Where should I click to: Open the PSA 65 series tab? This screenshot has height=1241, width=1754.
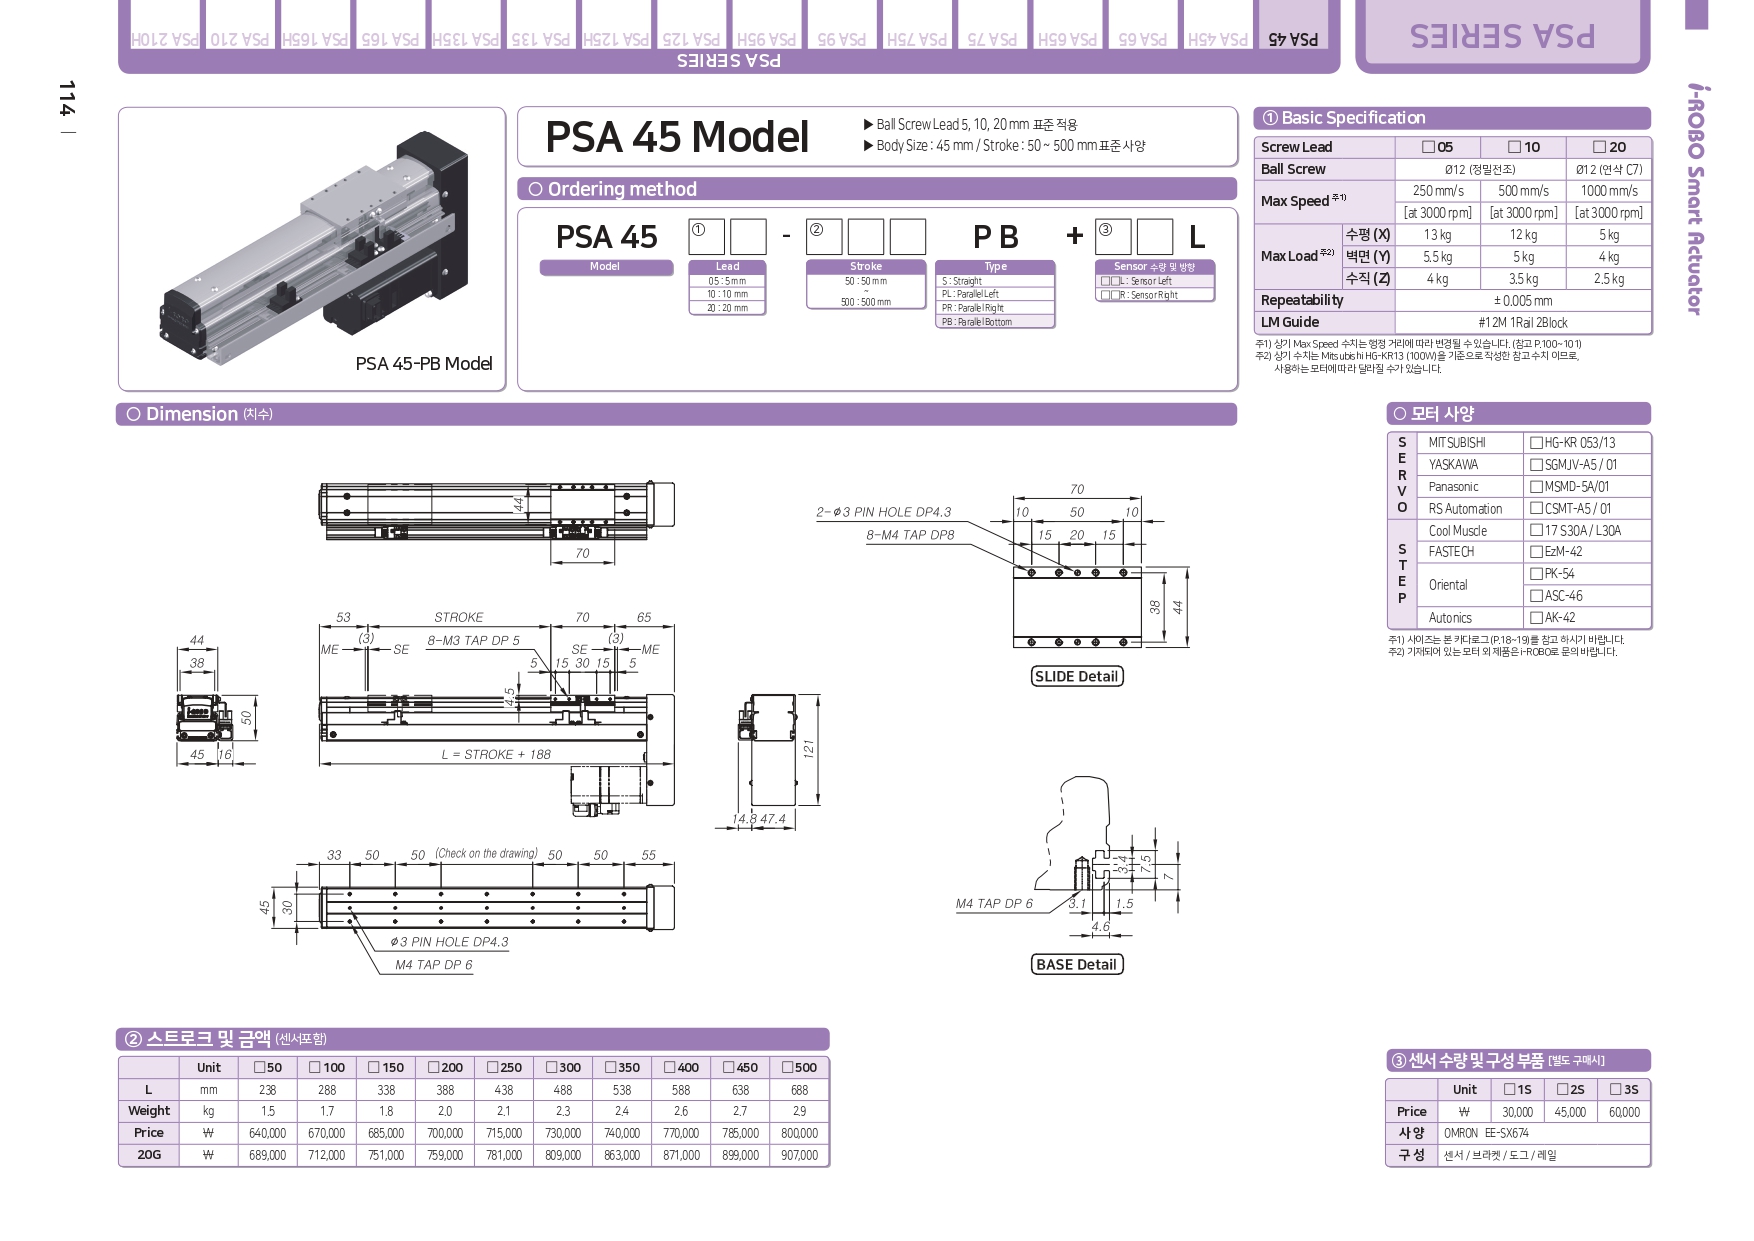(1143, 27)
